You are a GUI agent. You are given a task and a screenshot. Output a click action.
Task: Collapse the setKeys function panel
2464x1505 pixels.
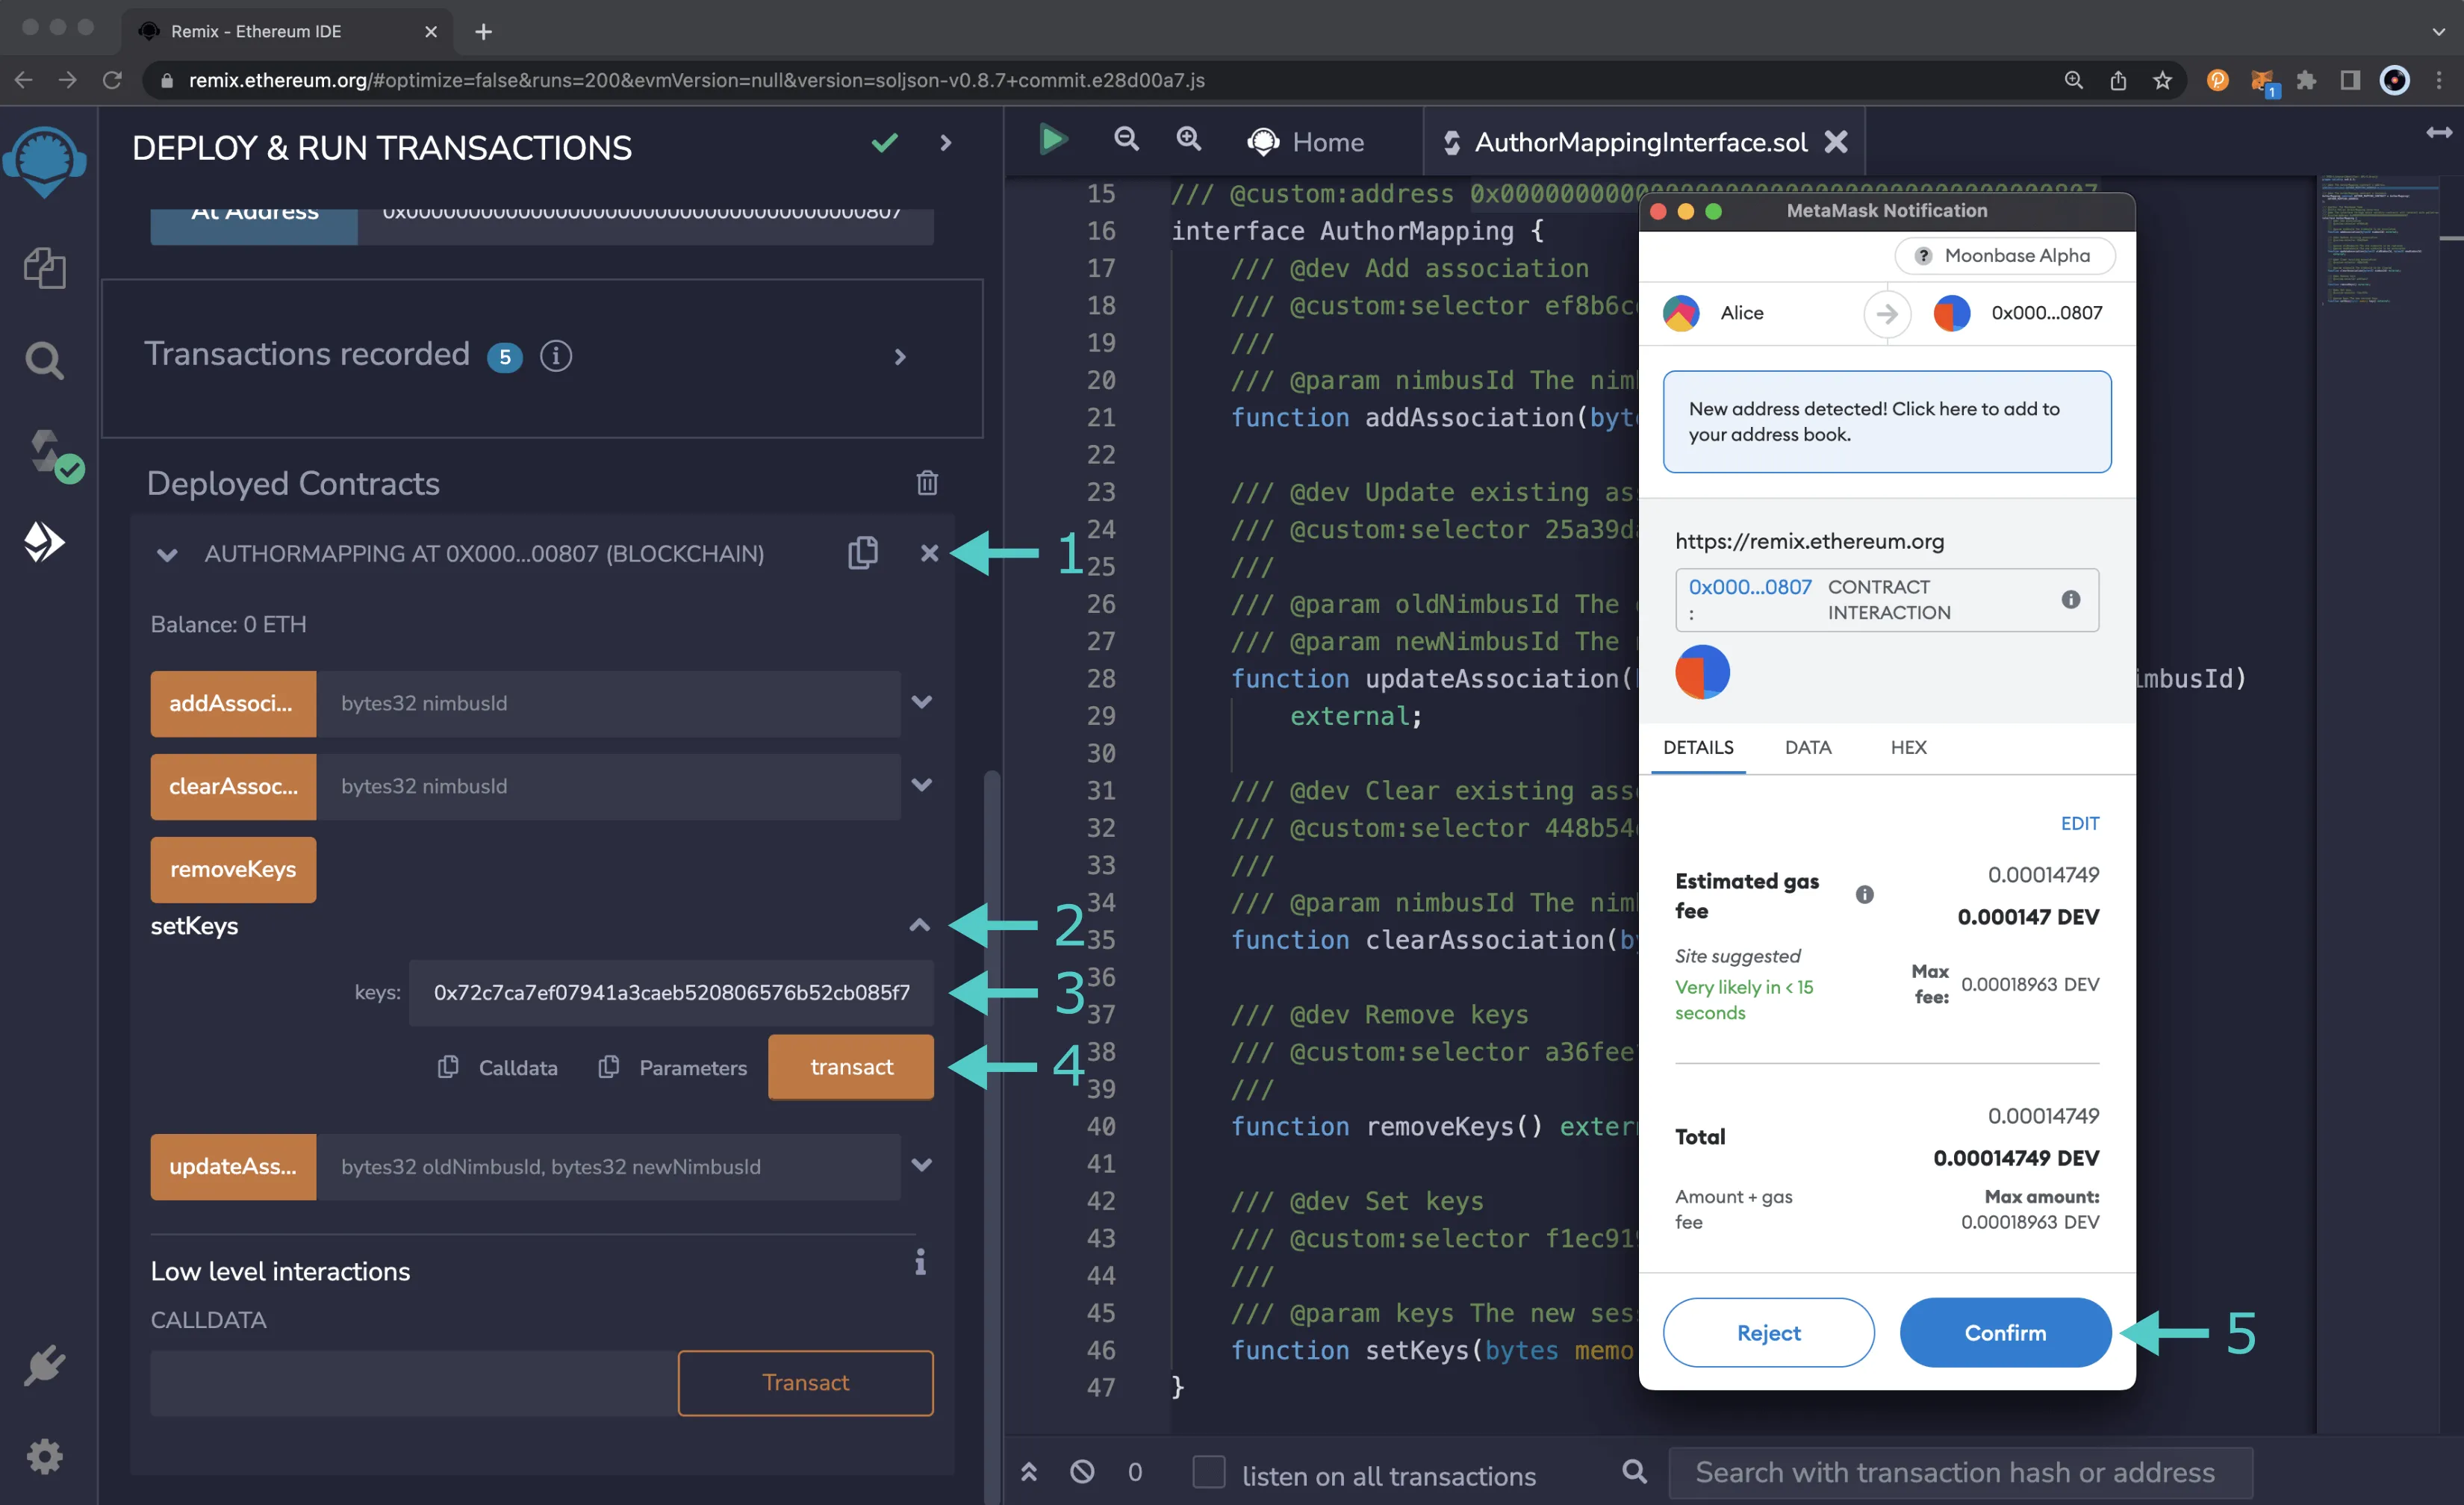click(920, 925)
